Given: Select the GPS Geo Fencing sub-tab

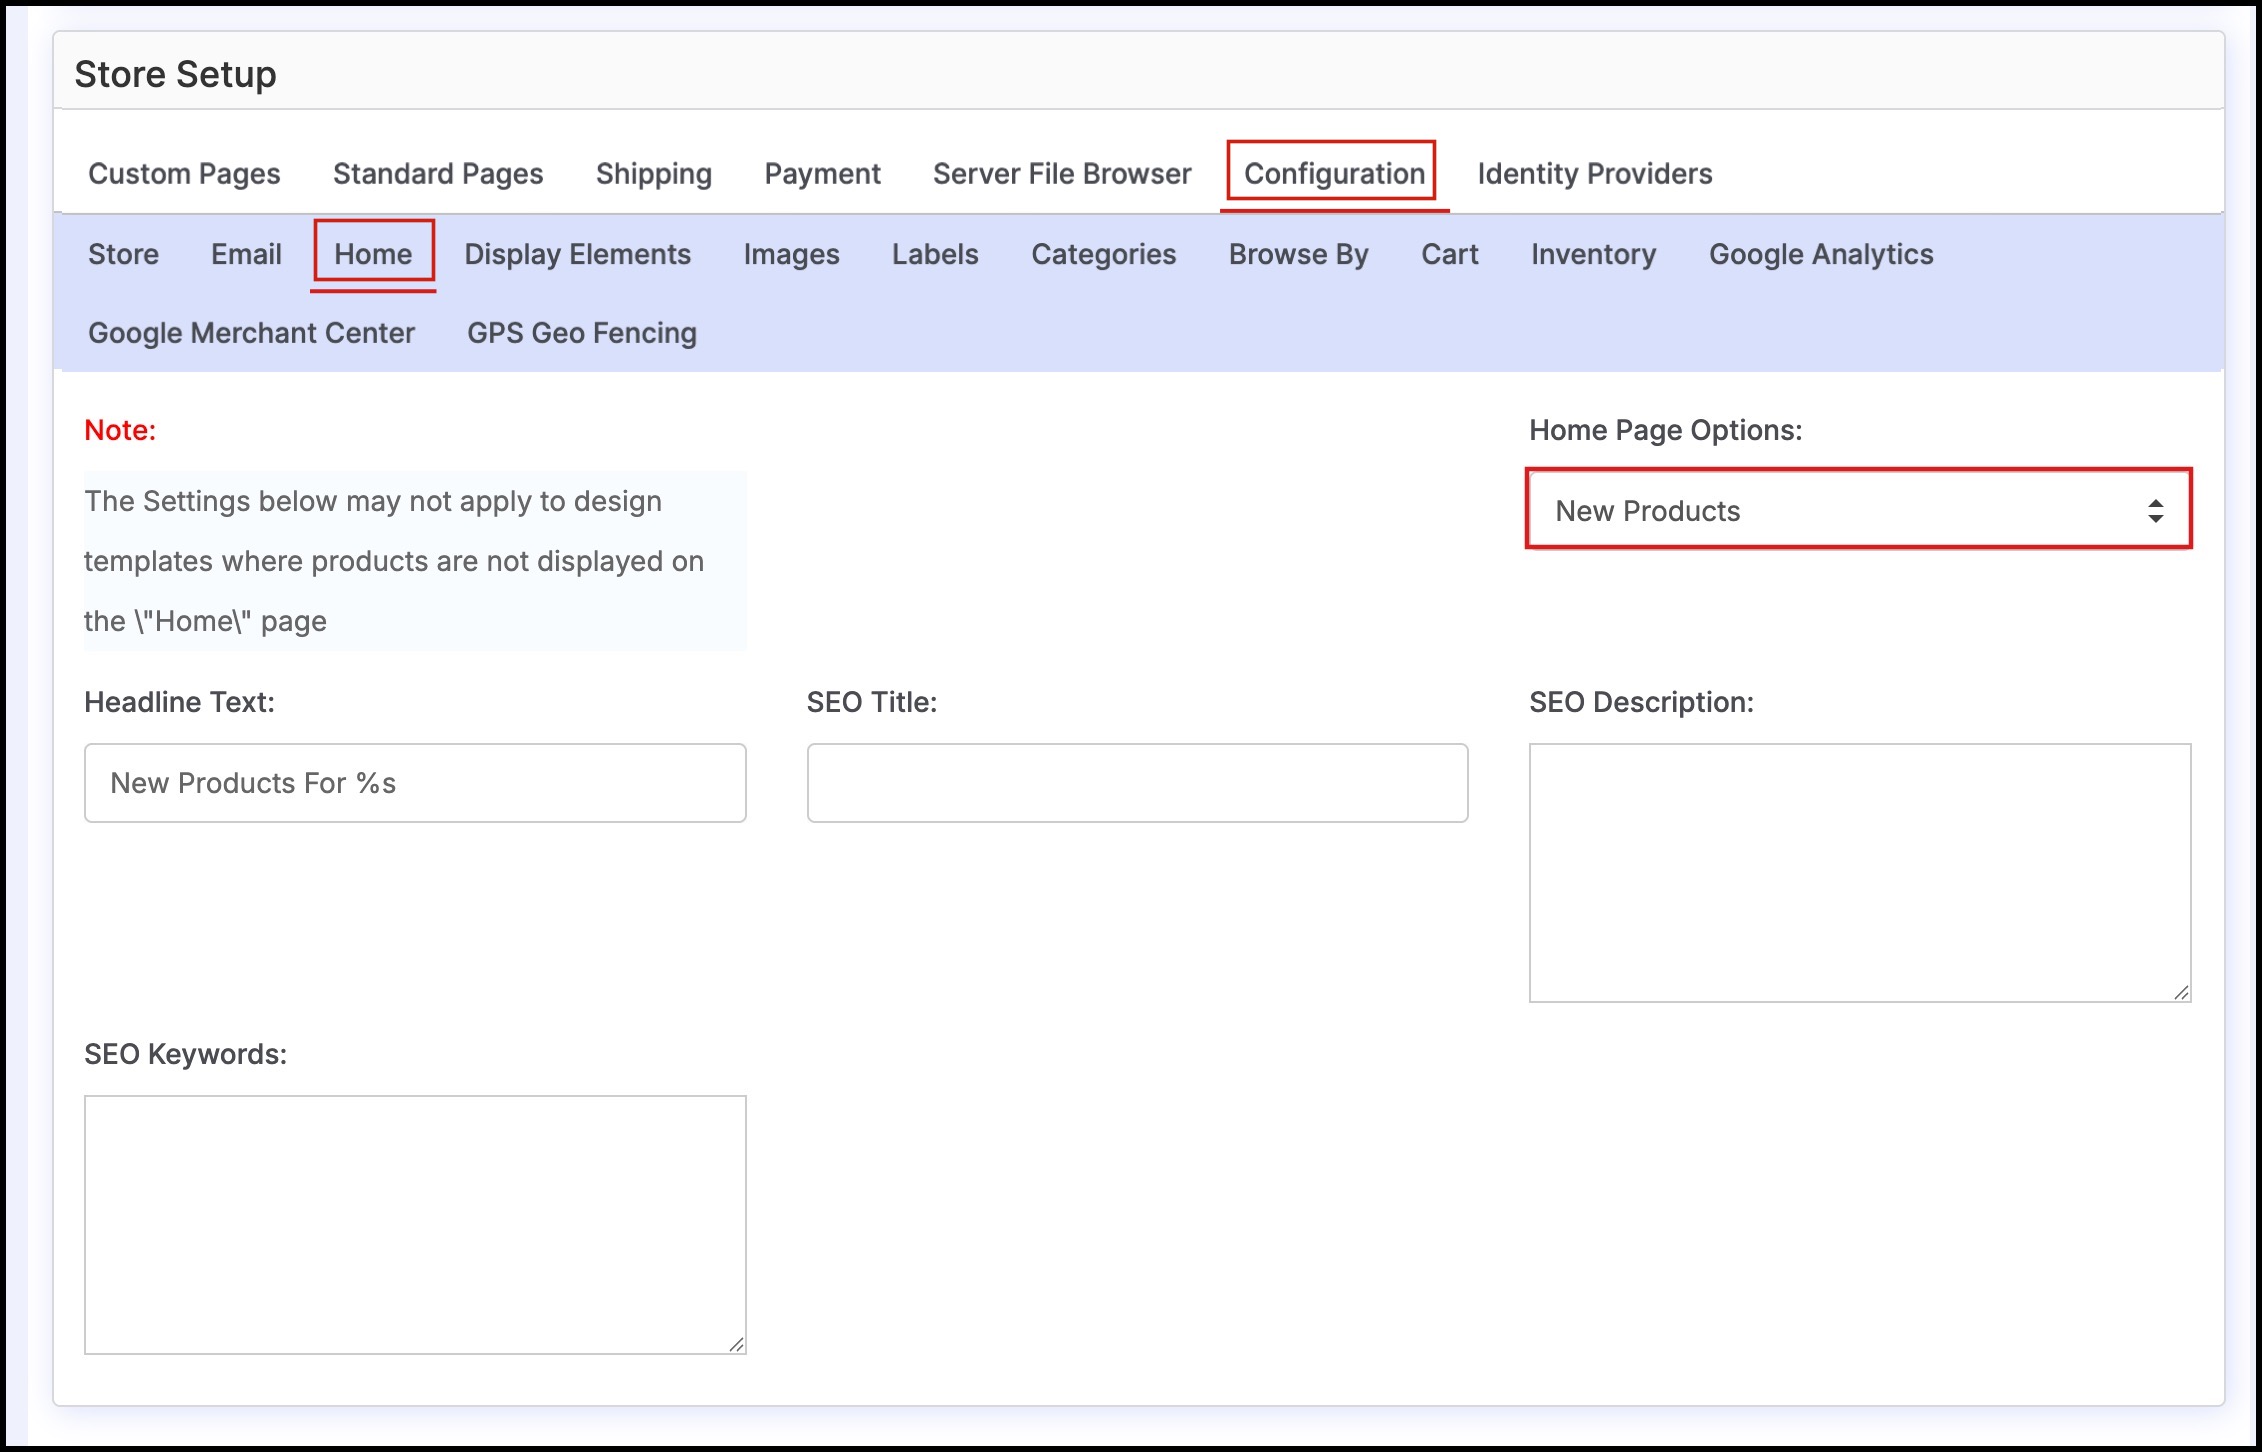Looking at the screenshot, I should point(582,333).
